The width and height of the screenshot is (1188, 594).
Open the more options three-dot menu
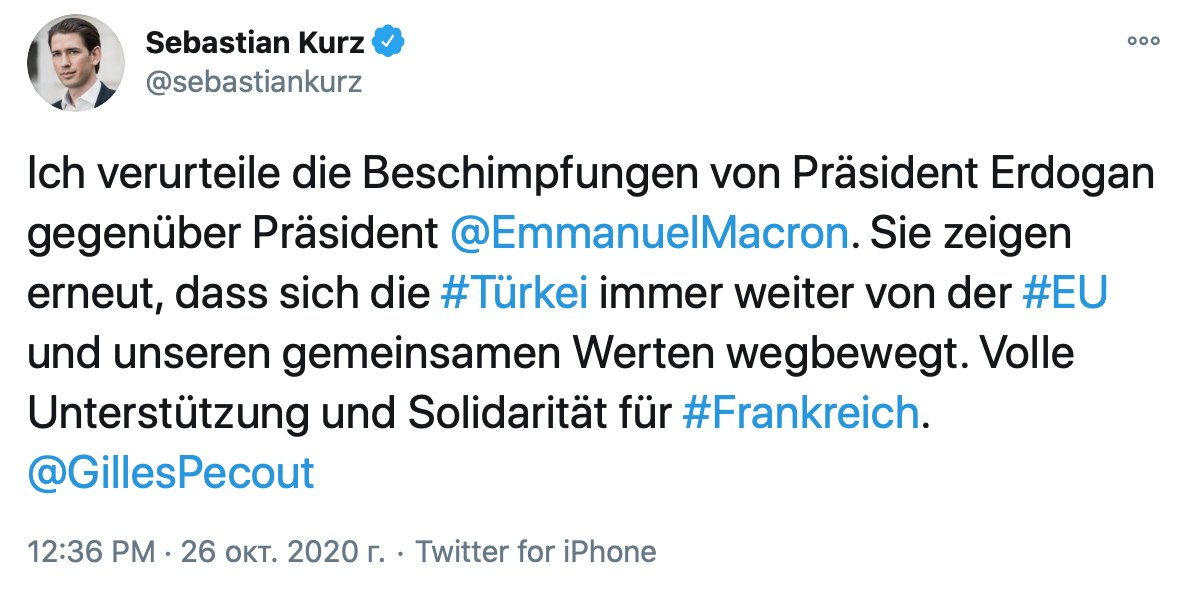click(1142, 43)
